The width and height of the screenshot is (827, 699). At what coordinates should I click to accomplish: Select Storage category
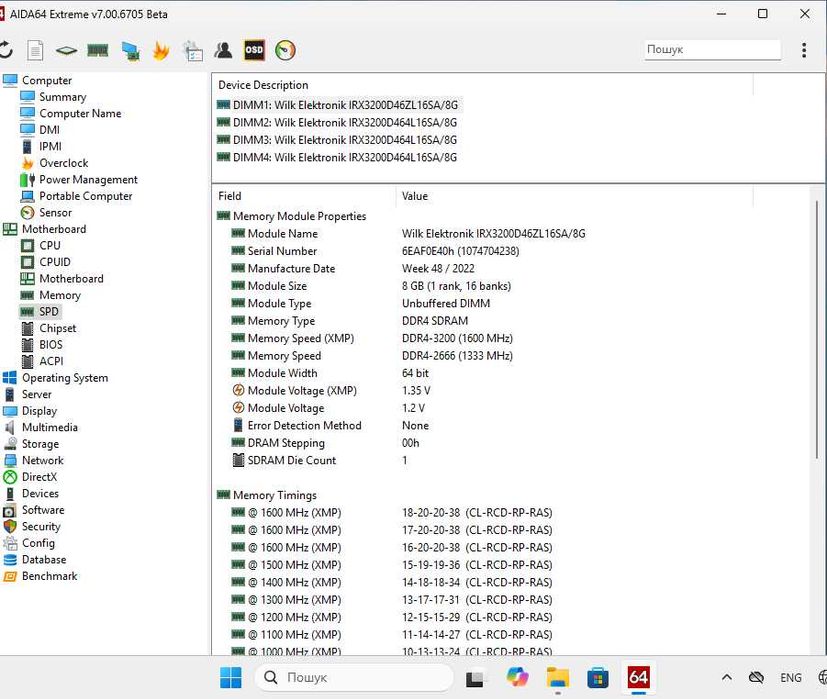coord(40,444)
